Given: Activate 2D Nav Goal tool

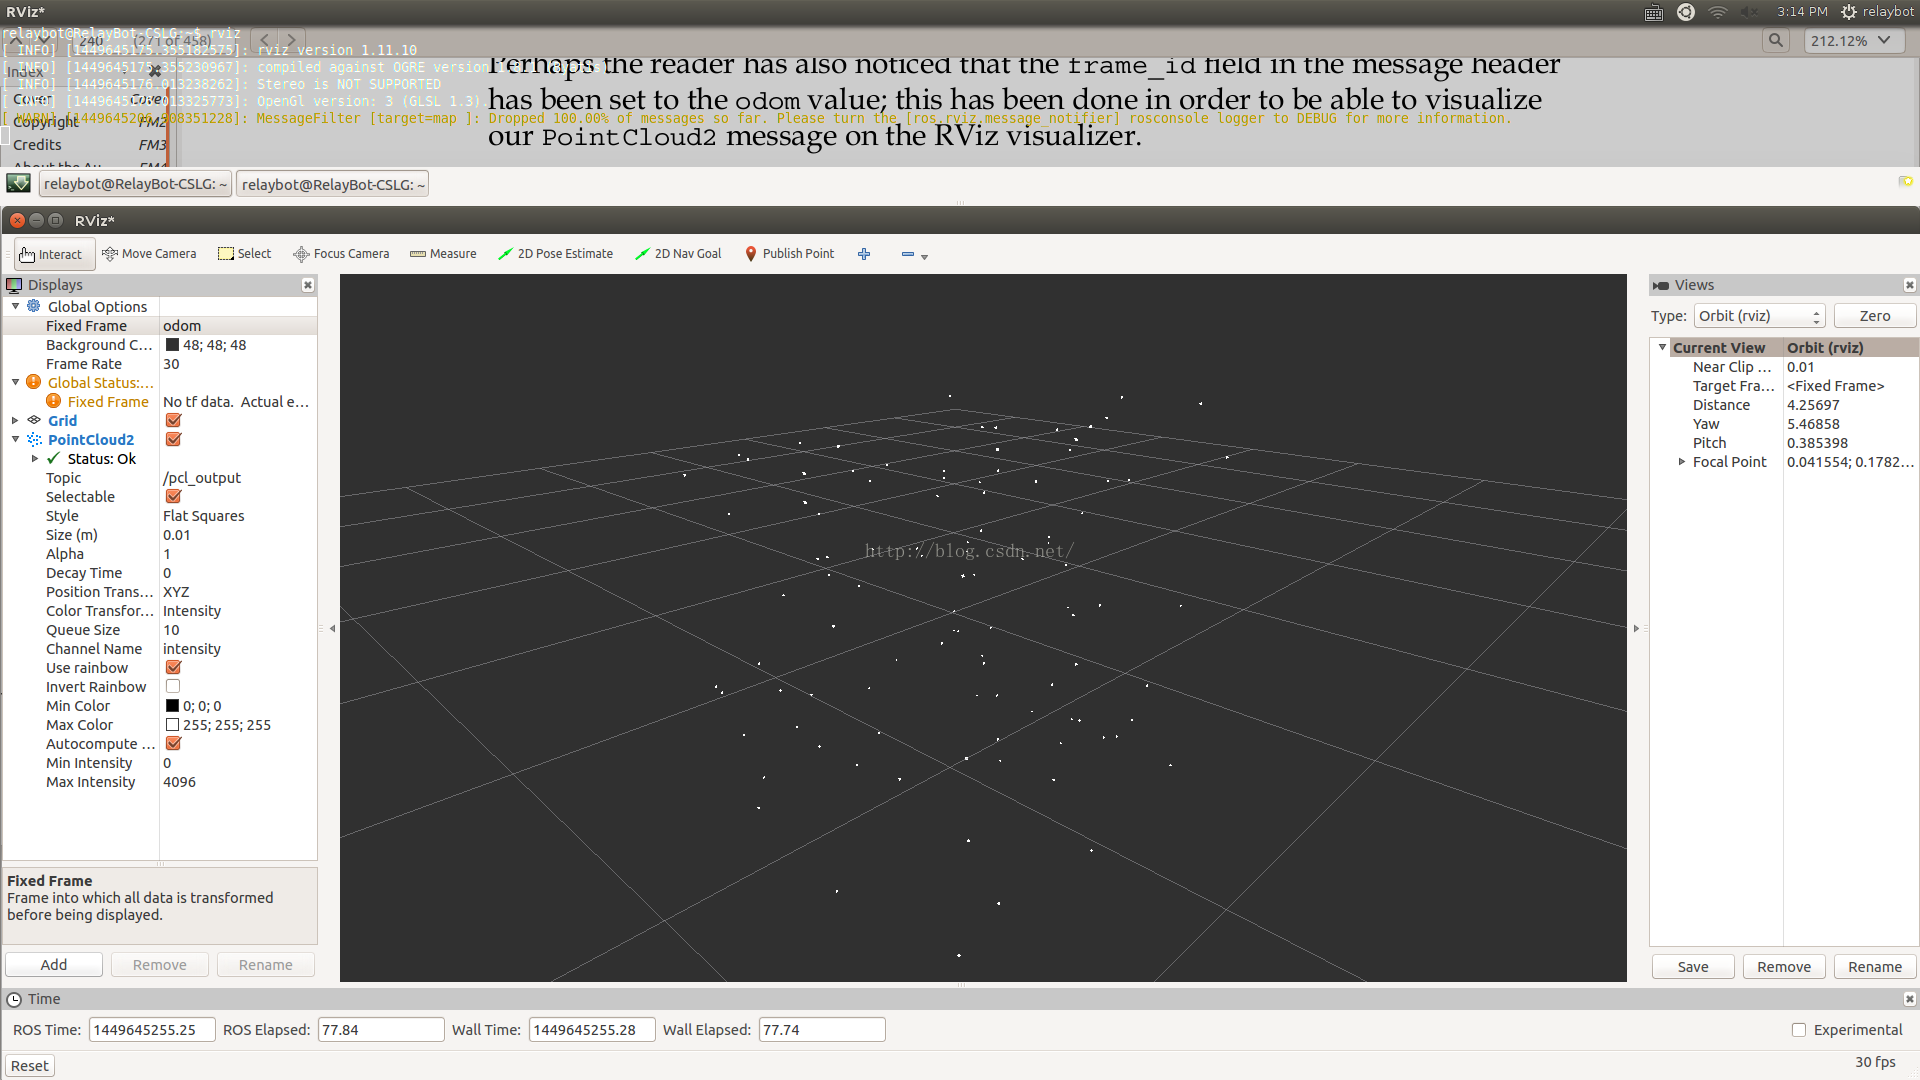Looking at the screenshot, I should click(x=679, y=254).
